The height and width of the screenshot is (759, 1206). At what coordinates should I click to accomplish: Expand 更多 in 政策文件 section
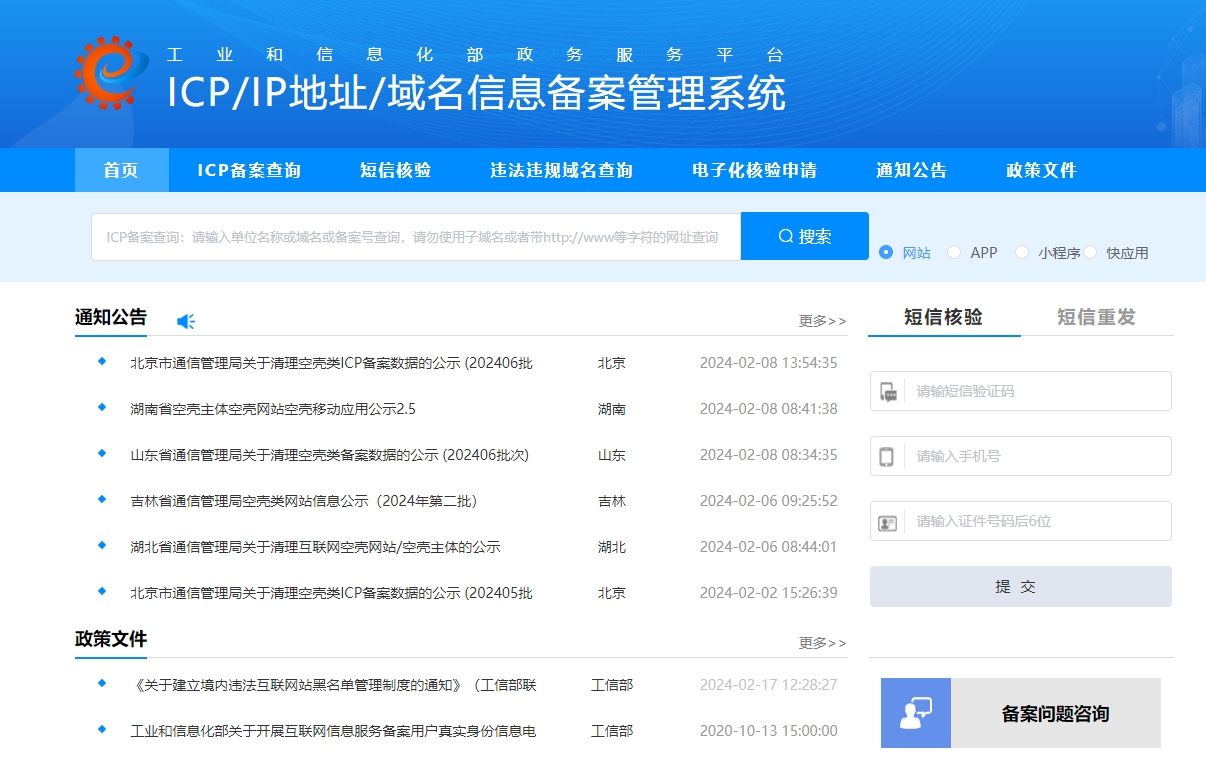coord(822,643)
